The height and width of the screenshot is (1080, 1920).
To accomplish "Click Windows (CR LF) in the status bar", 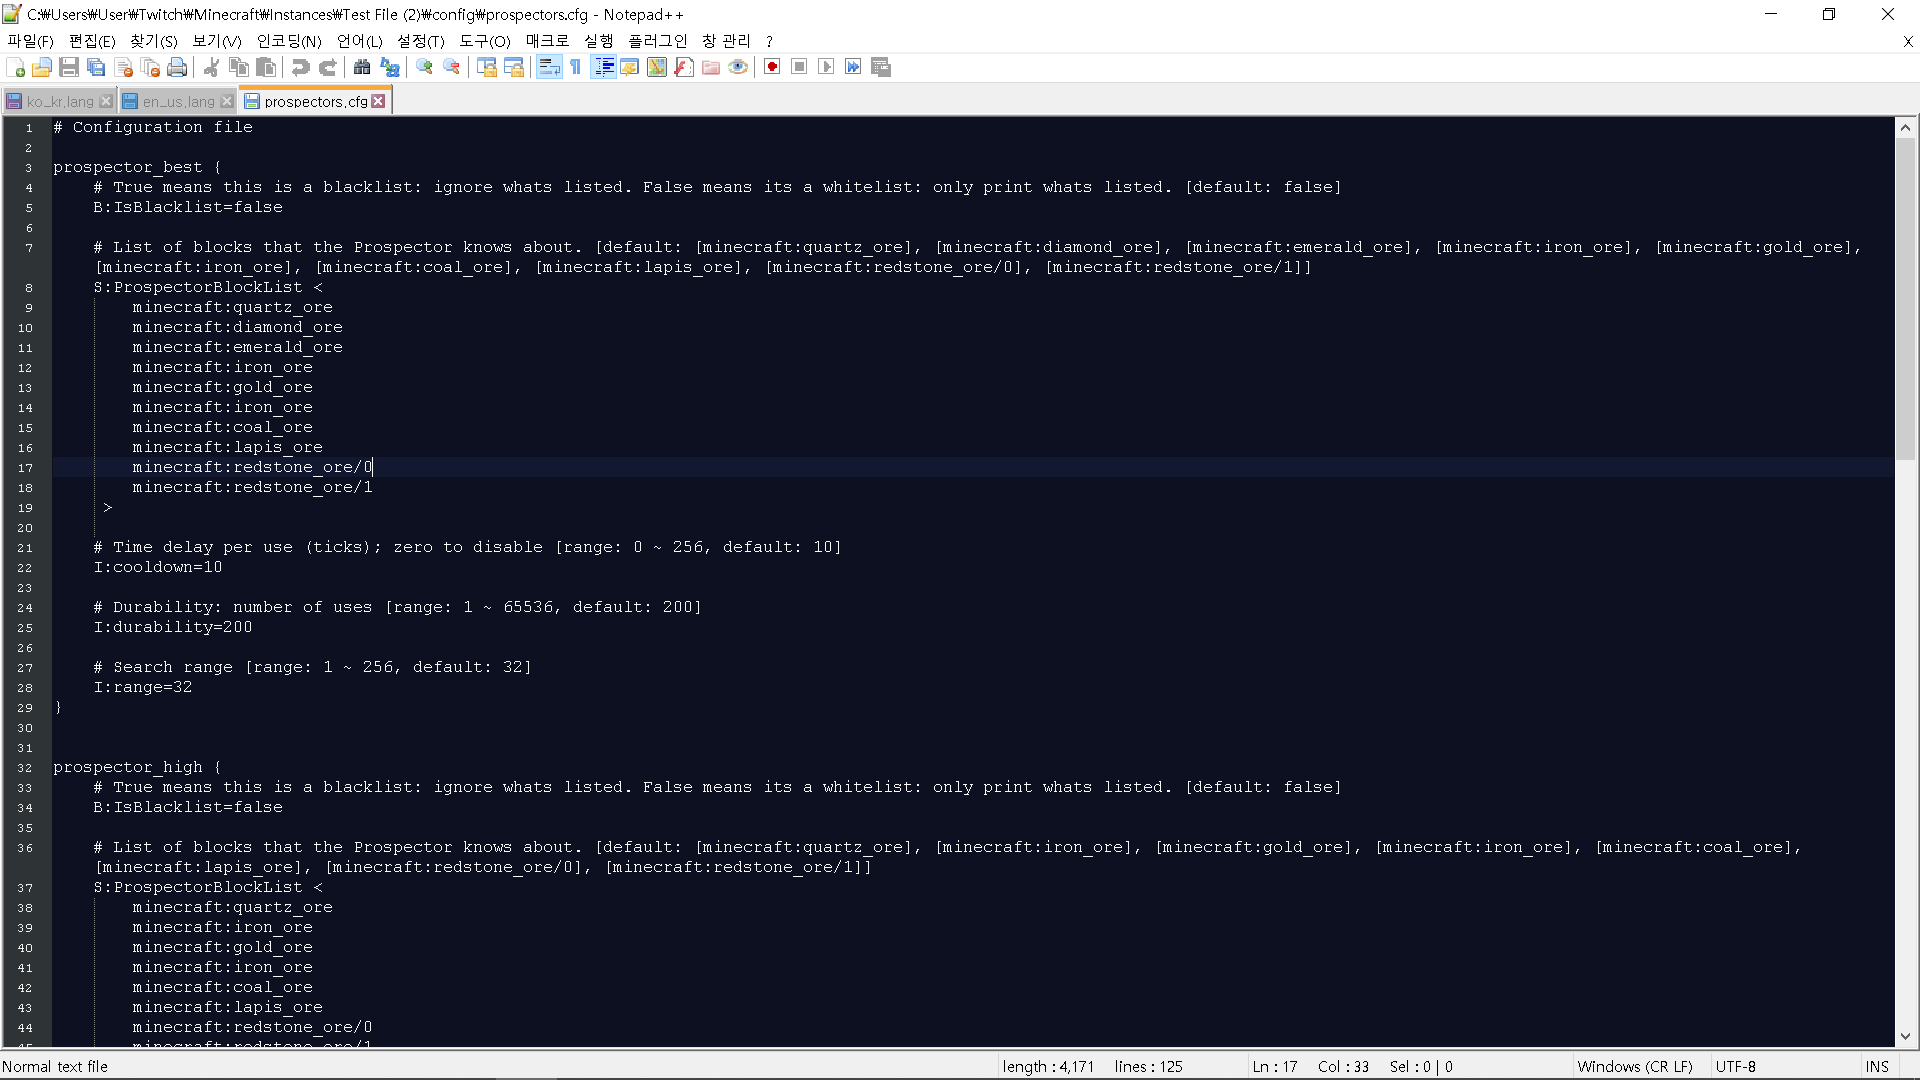I will coord(1634,1066).
